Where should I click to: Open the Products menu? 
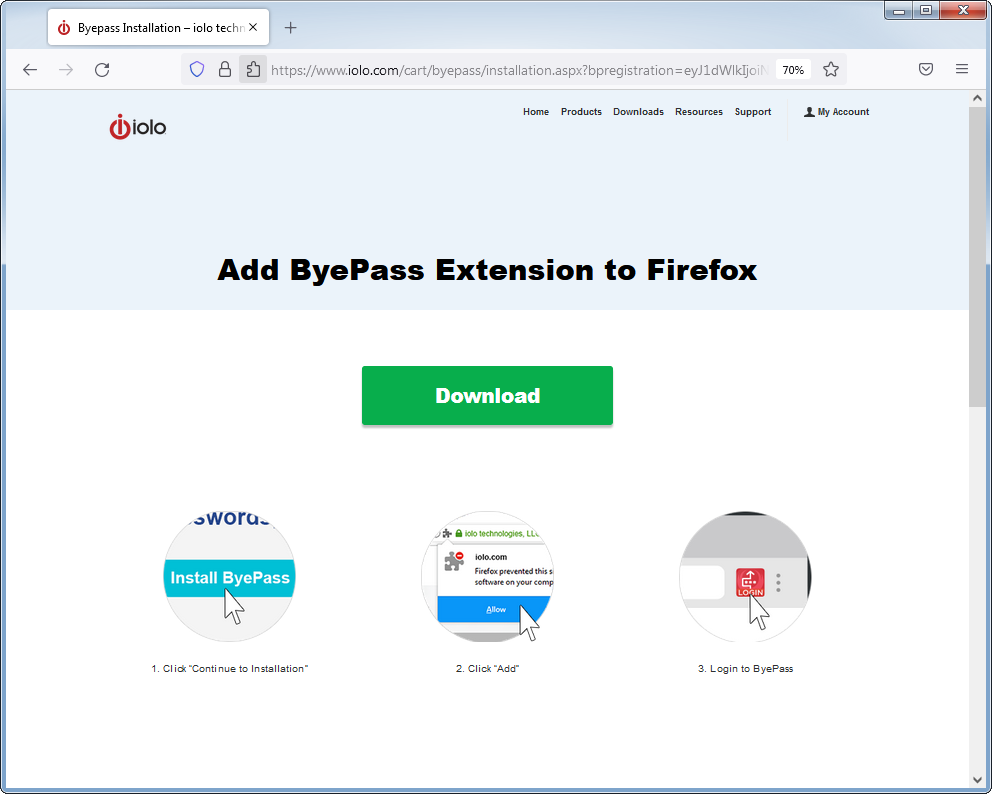pos(581,111)
